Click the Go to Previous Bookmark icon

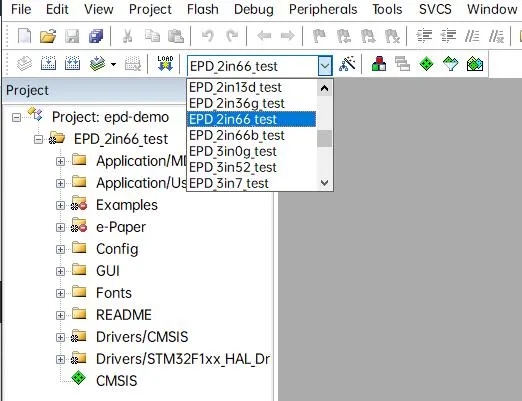(x=344, y=36)
